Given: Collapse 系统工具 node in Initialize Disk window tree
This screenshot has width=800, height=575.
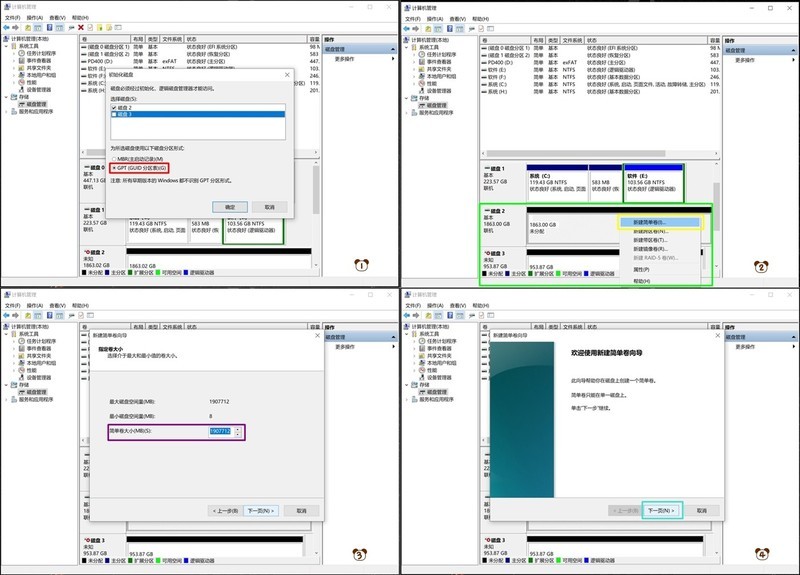Looking at the screenshot, I should click(7, 46).
